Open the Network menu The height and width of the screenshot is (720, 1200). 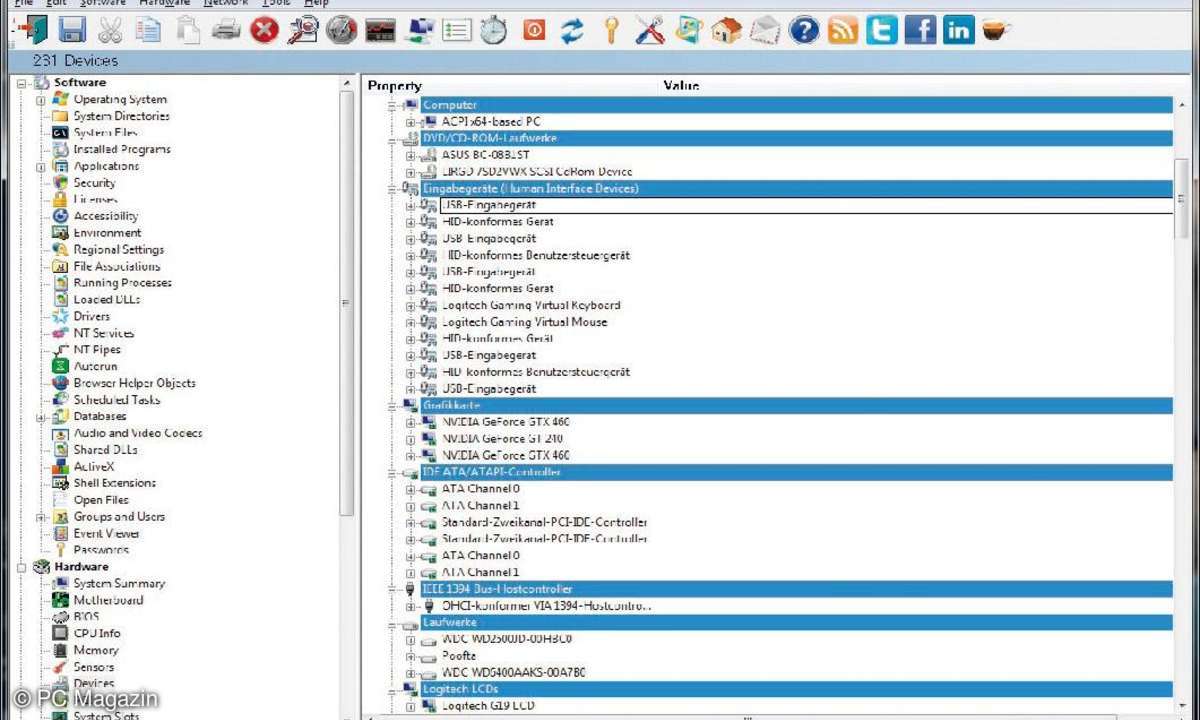226,3
